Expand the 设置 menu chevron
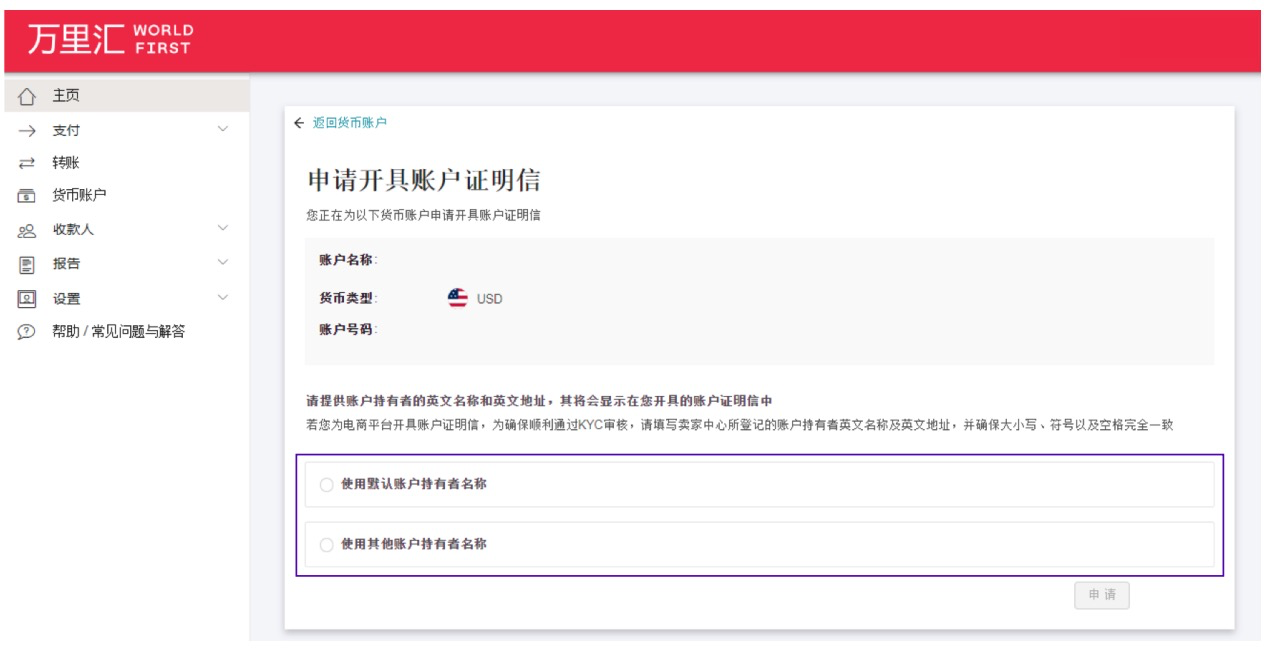The width and height of the screenshot is (1269, 650). [x=223, y=297]
